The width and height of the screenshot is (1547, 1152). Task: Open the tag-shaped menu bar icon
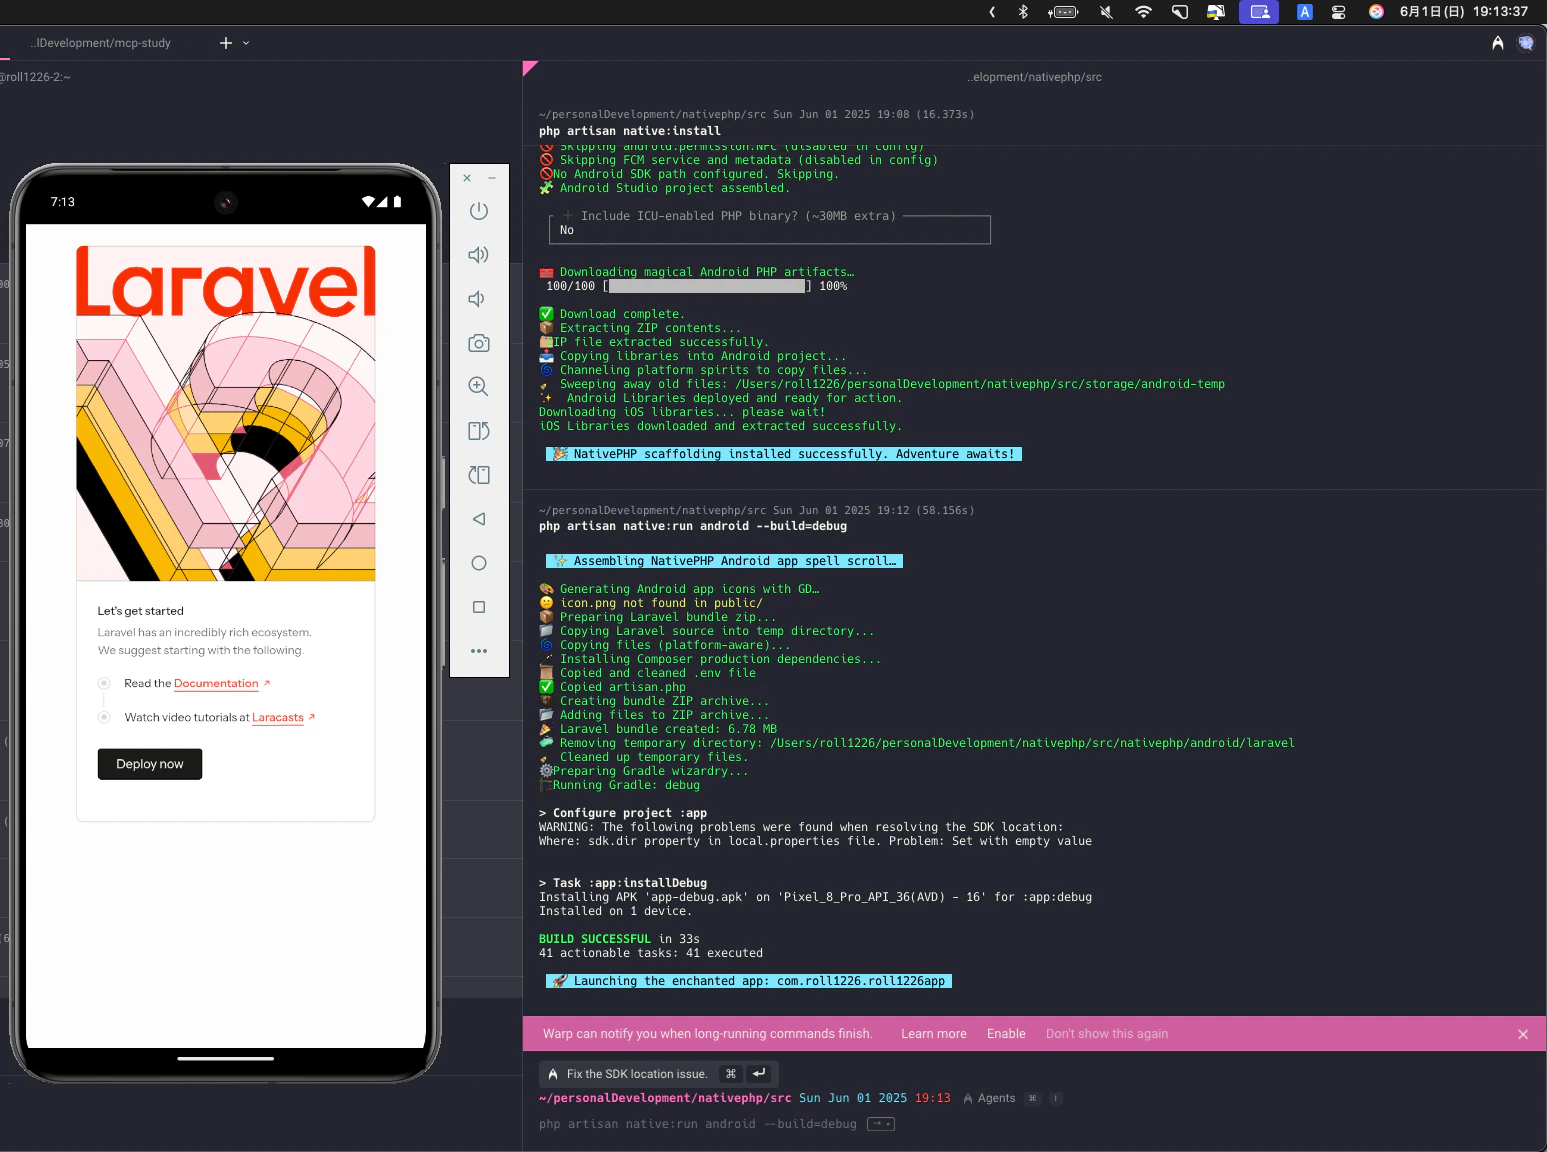coord(1180,12)
